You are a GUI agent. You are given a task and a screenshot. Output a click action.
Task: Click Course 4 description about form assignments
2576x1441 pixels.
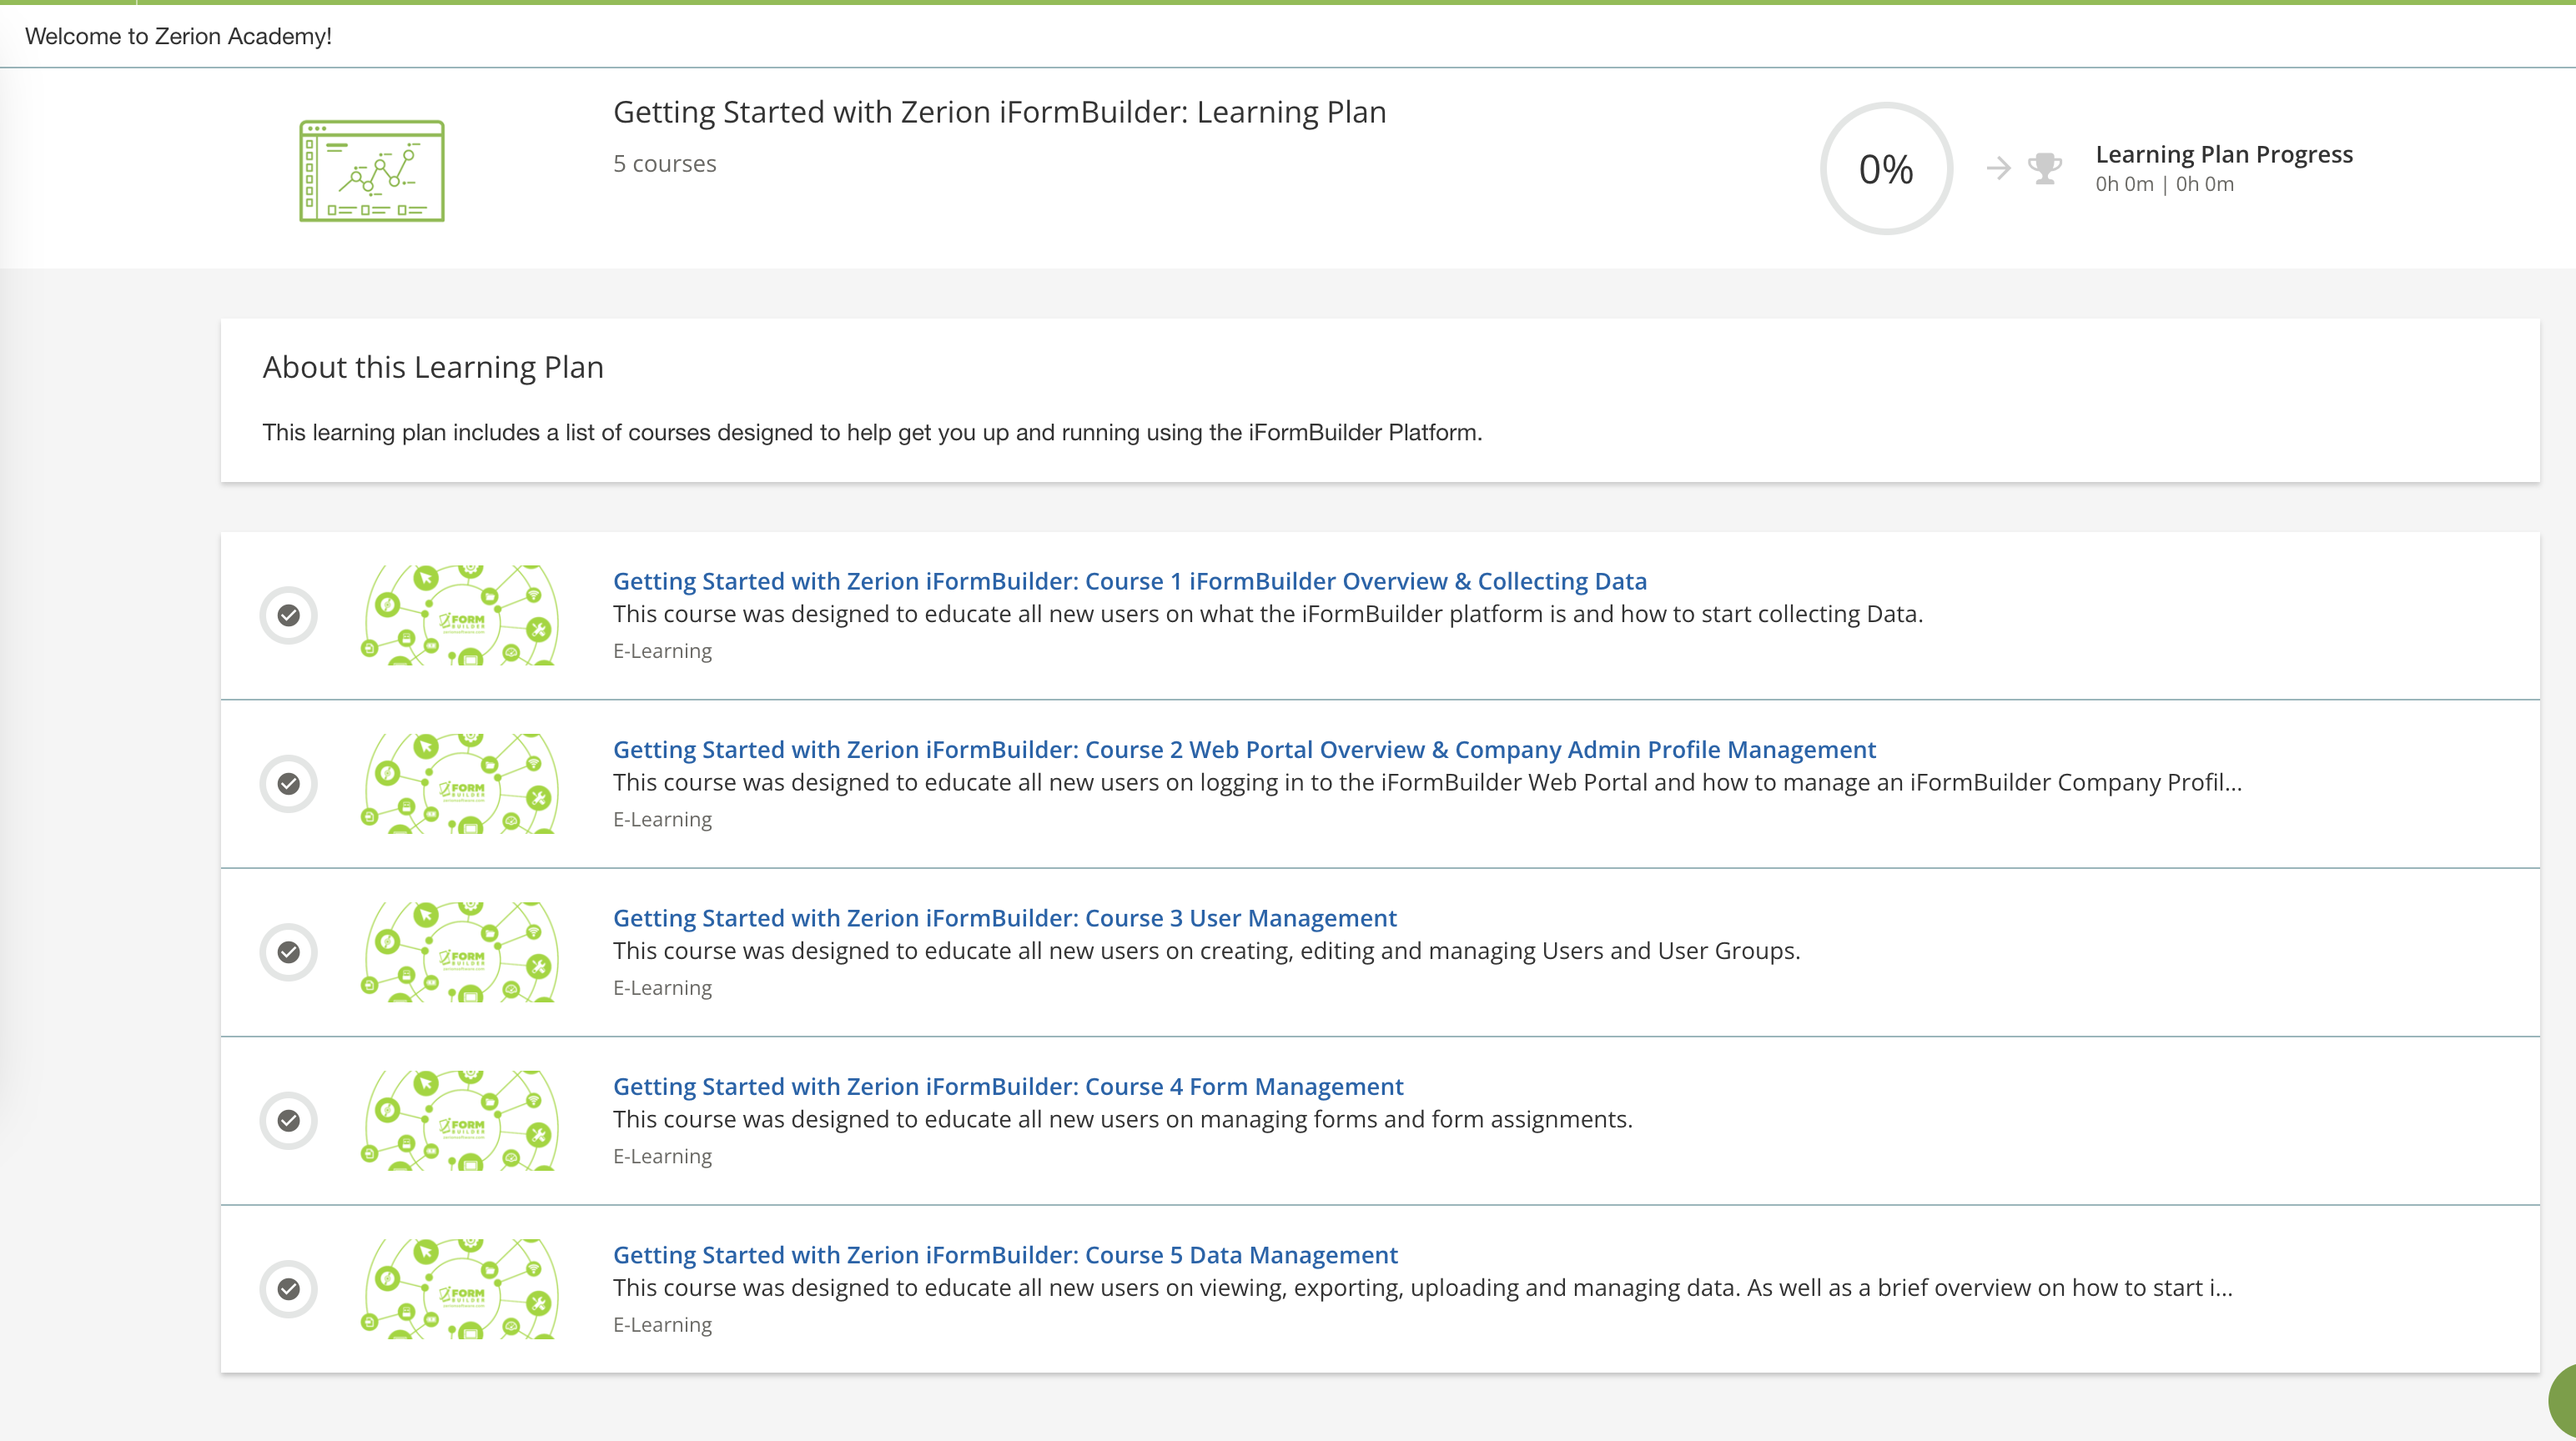coord(1122,1119)
